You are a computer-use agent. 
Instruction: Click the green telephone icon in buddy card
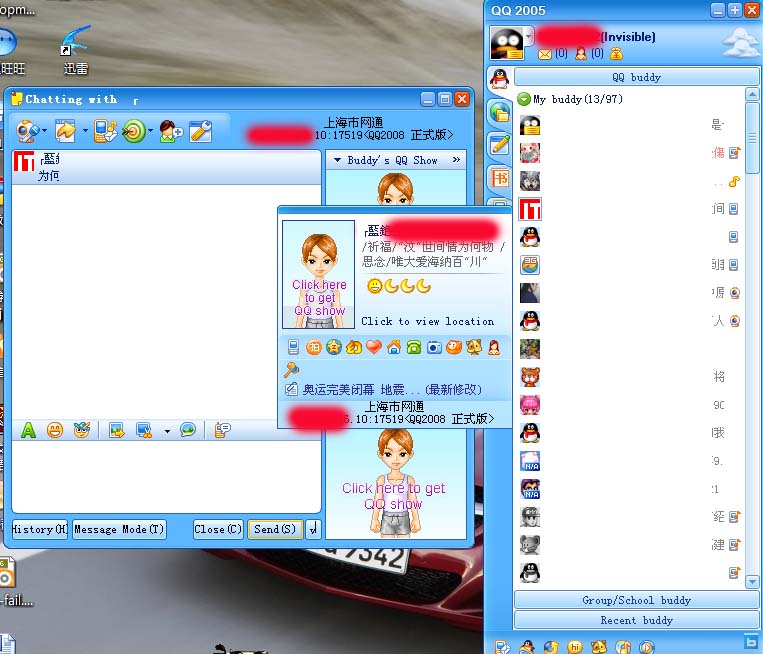click(x=414, y=347)
